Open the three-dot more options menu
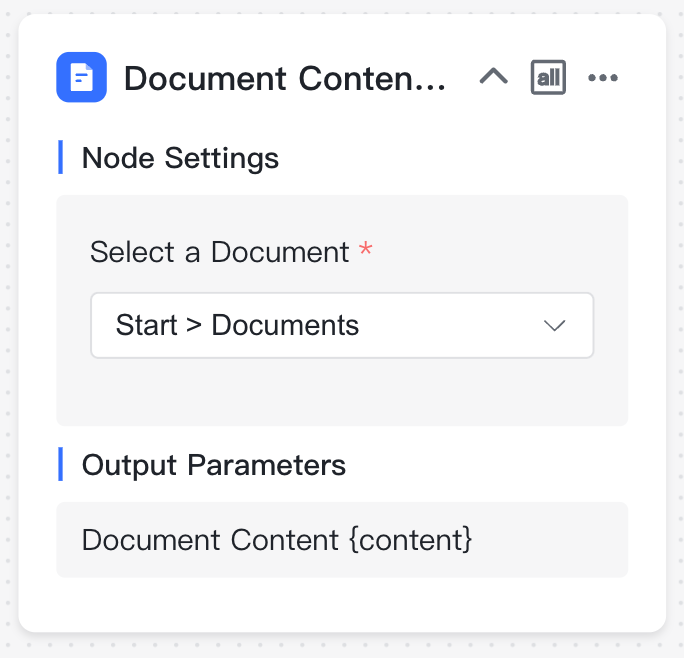 click(x=603, y=78)
